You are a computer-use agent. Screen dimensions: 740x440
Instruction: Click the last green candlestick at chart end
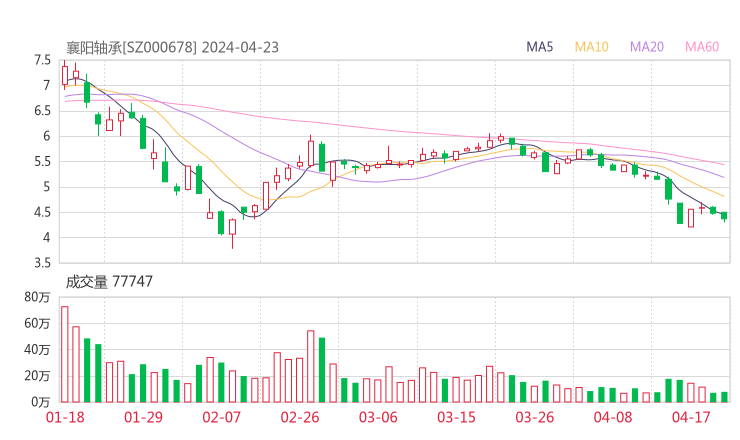[724, 216]
